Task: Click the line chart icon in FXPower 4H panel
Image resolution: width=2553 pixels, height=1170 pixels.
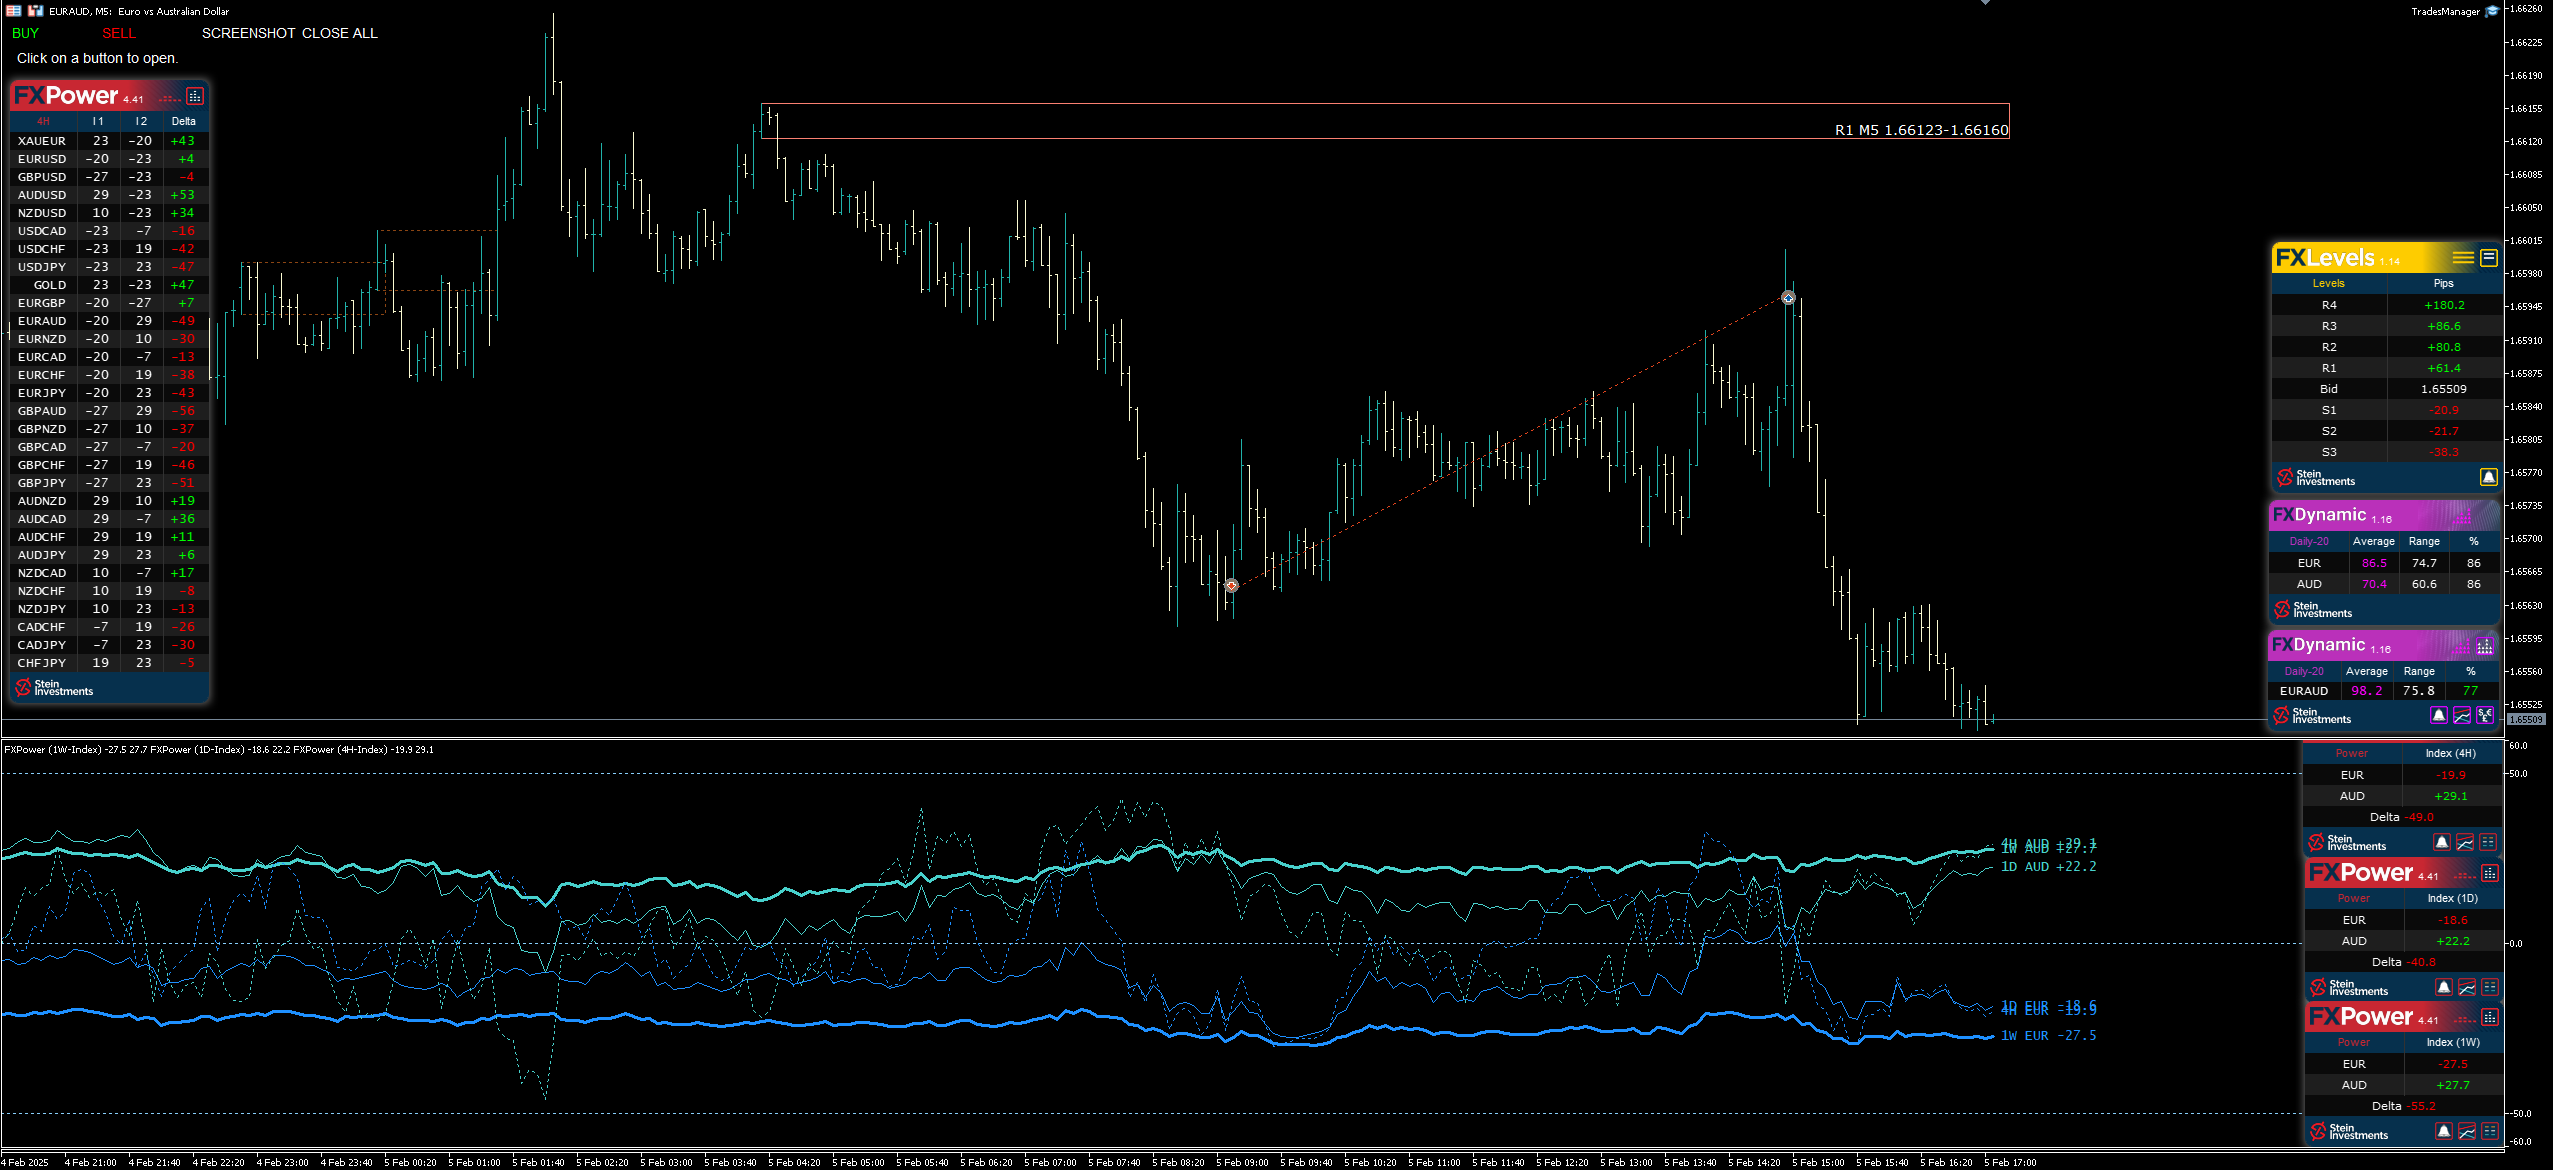Action: (2465, 843)
